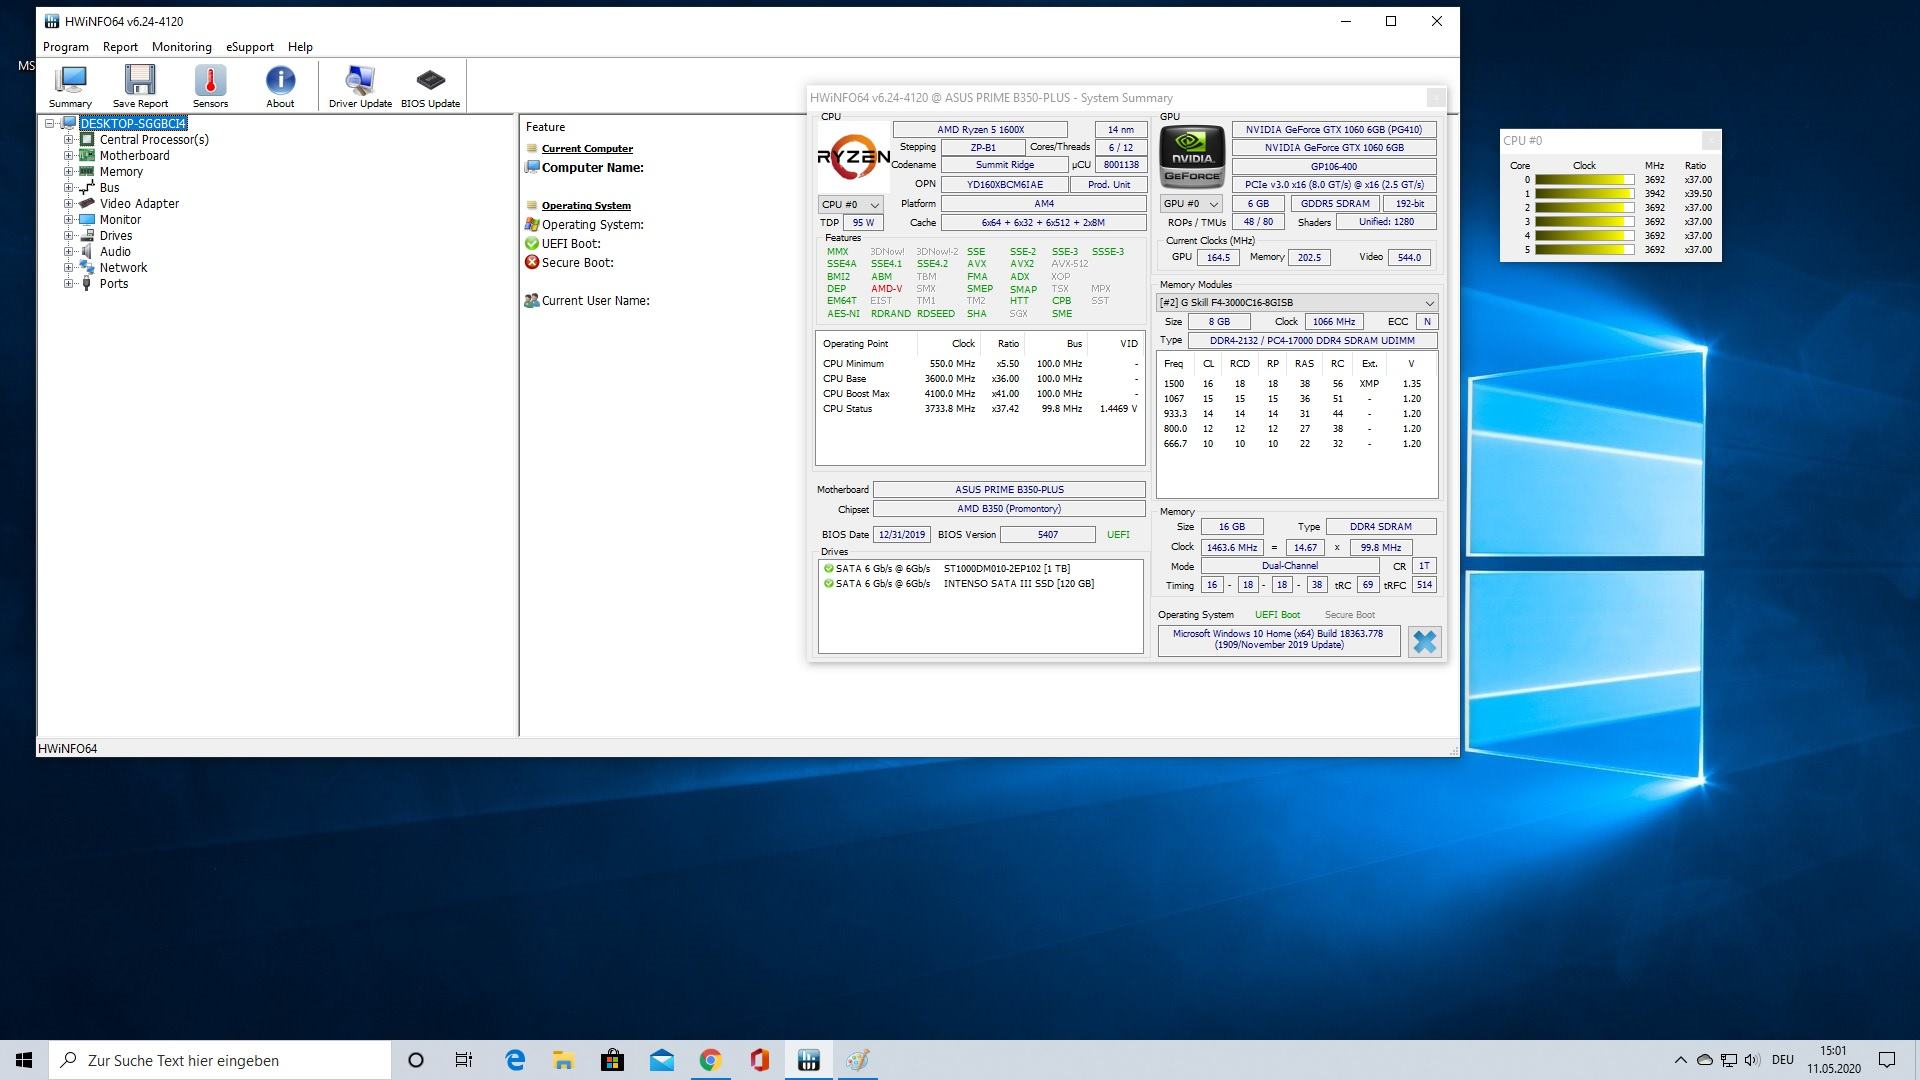Select the Network tree item
This screenshot has height=1080, width=1920.
pos(123,268)
